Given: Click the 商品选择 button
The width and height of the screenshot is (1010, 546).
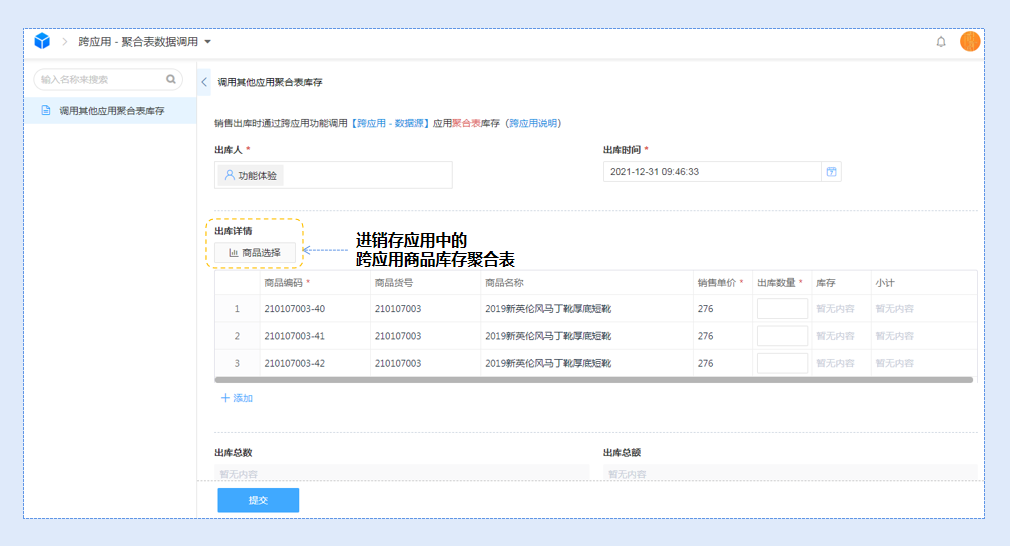Looking at the screenshot, I should (255, 253).
